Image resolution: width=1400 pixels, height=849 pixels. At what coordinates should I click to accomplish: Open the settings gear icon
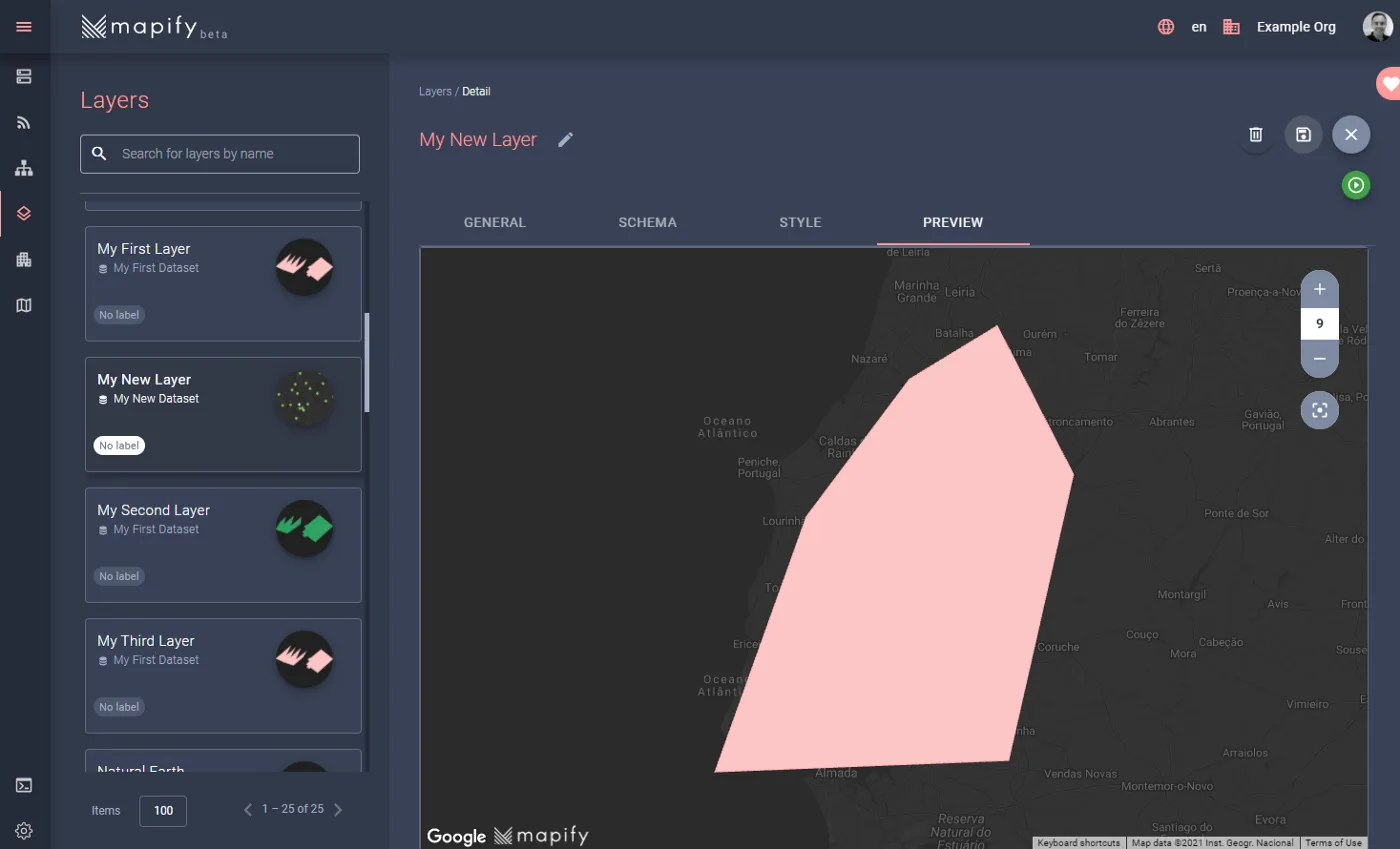24,830
